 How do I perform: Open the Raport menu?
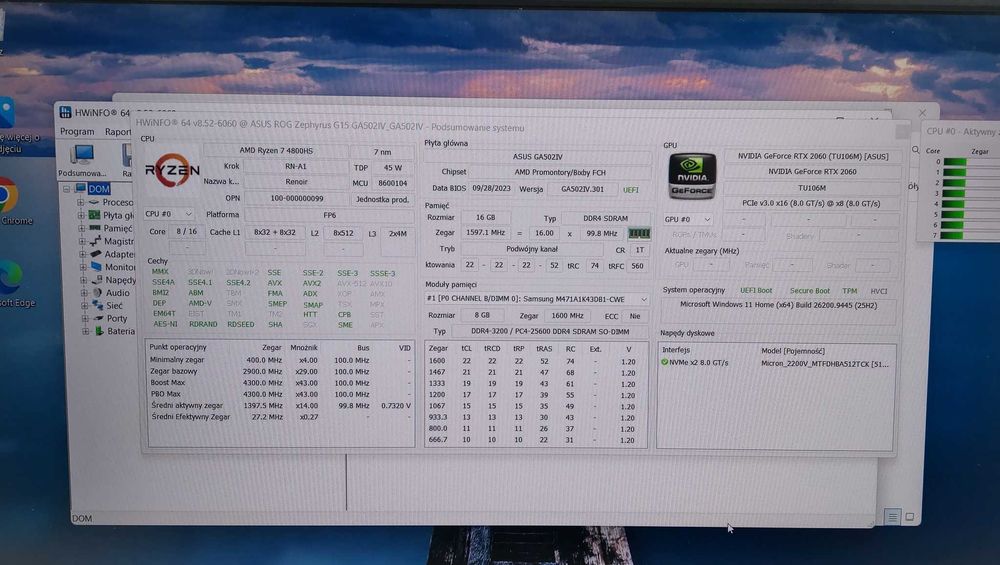click(118, 131)
